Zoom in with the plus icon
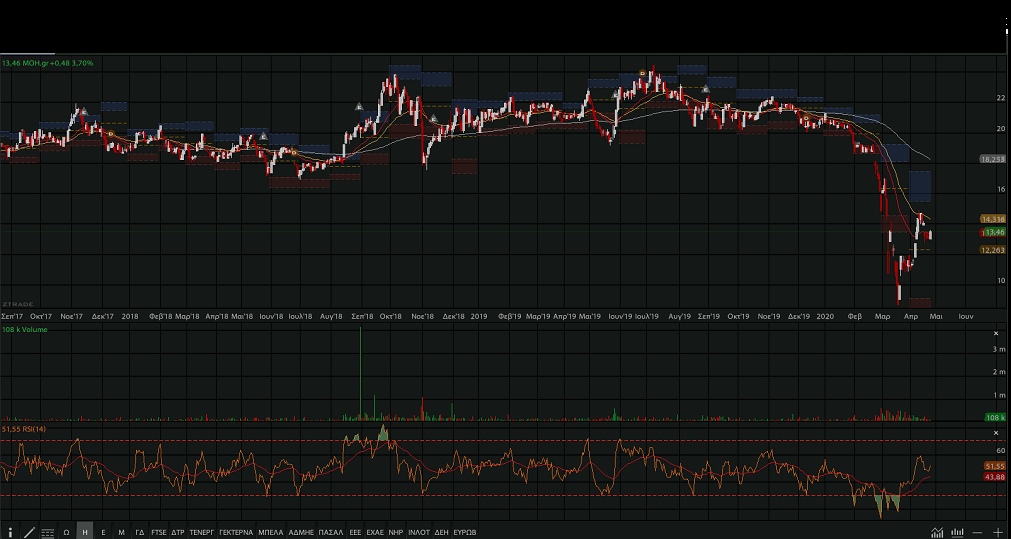 pos(998,532)
